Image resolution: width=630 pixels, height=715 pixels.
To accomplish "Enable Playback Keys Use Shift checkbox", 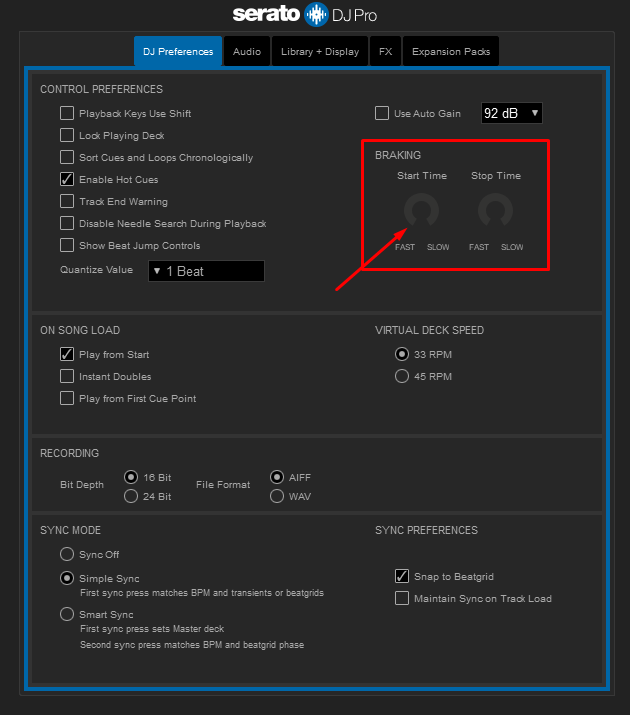I will point(67,113).
